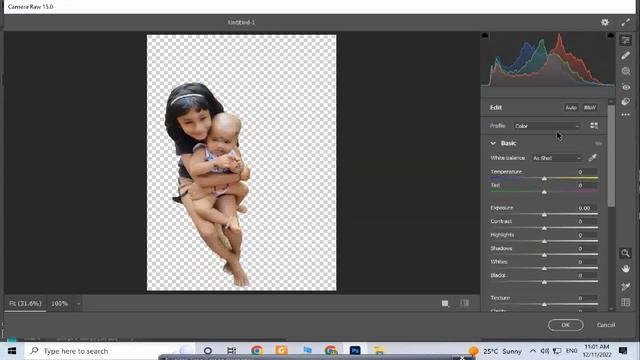Open File Explorer on taskbar

click(379, 351)
